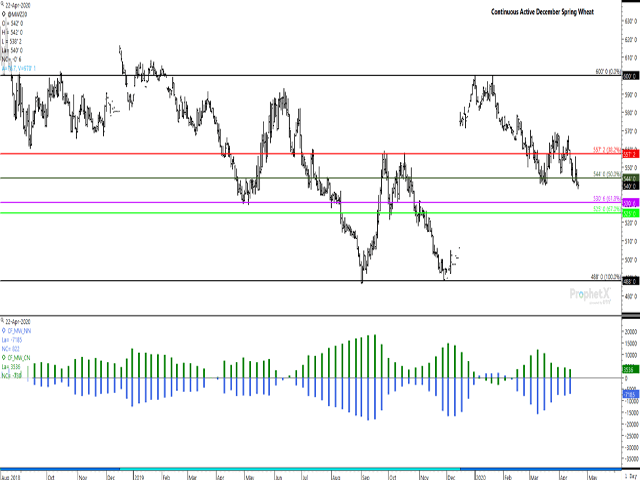Click the 50.0% retracement line label at 544'0
The width and height of the screenshot is (640, 480).
click(x=607, y=174)
